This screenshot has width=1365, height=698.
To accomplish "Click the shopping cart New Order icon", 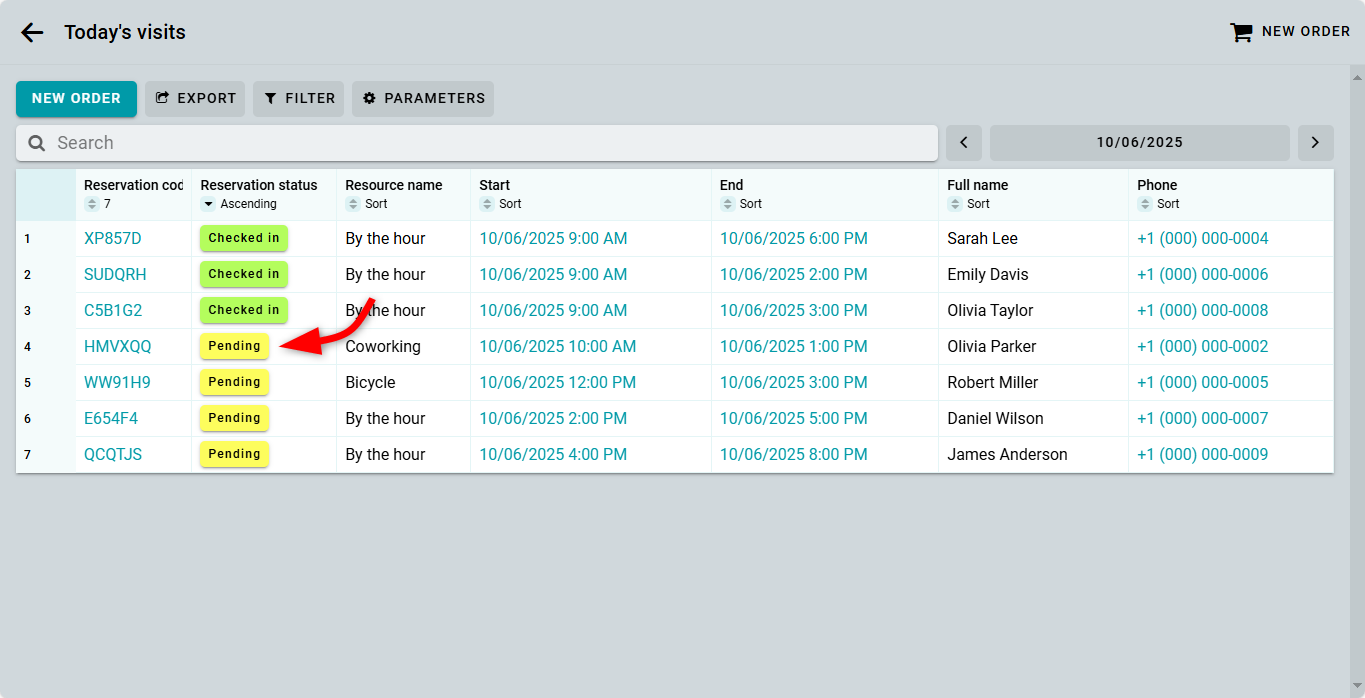I will 1241,32.
